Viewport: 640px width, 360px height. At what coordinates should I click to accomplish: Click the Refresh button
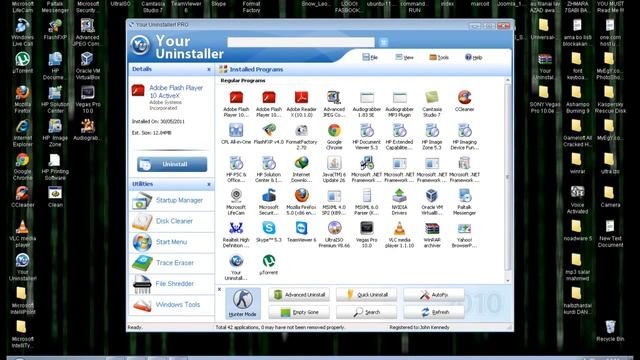(433, 312)
